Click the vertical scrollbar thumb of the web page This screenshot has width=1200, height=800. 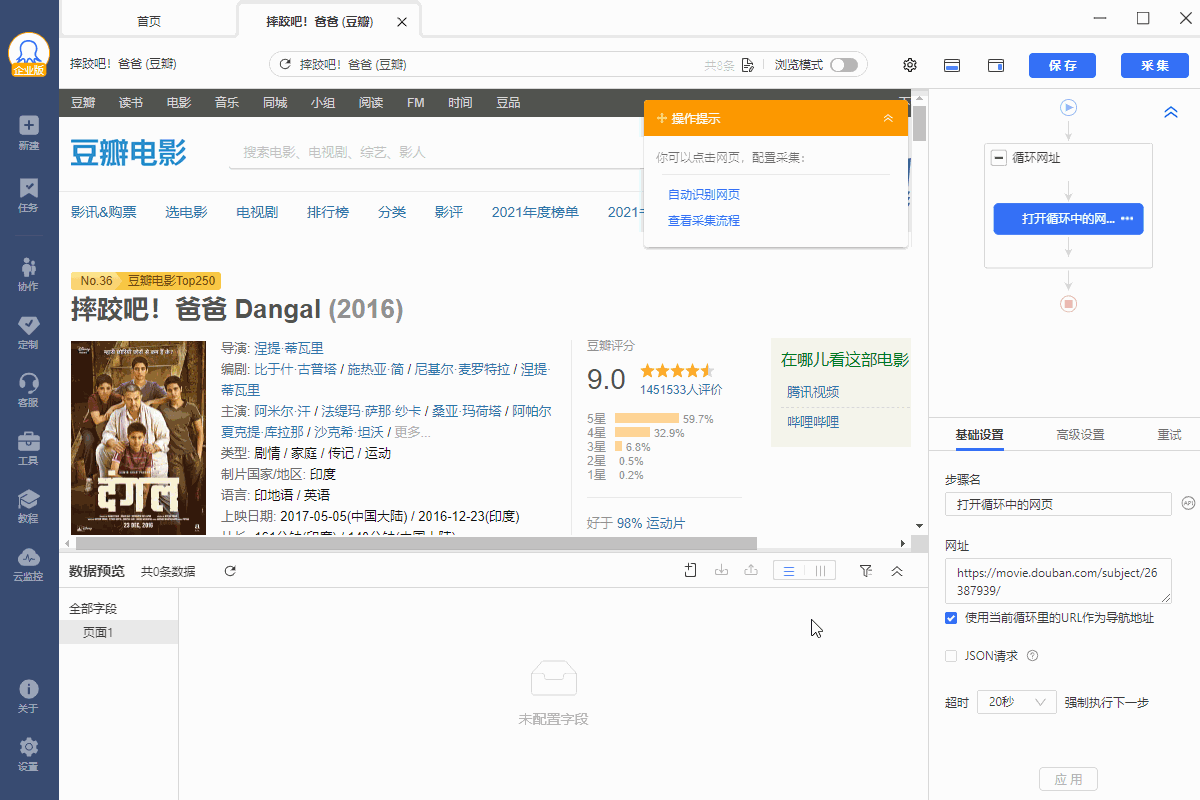919,122
